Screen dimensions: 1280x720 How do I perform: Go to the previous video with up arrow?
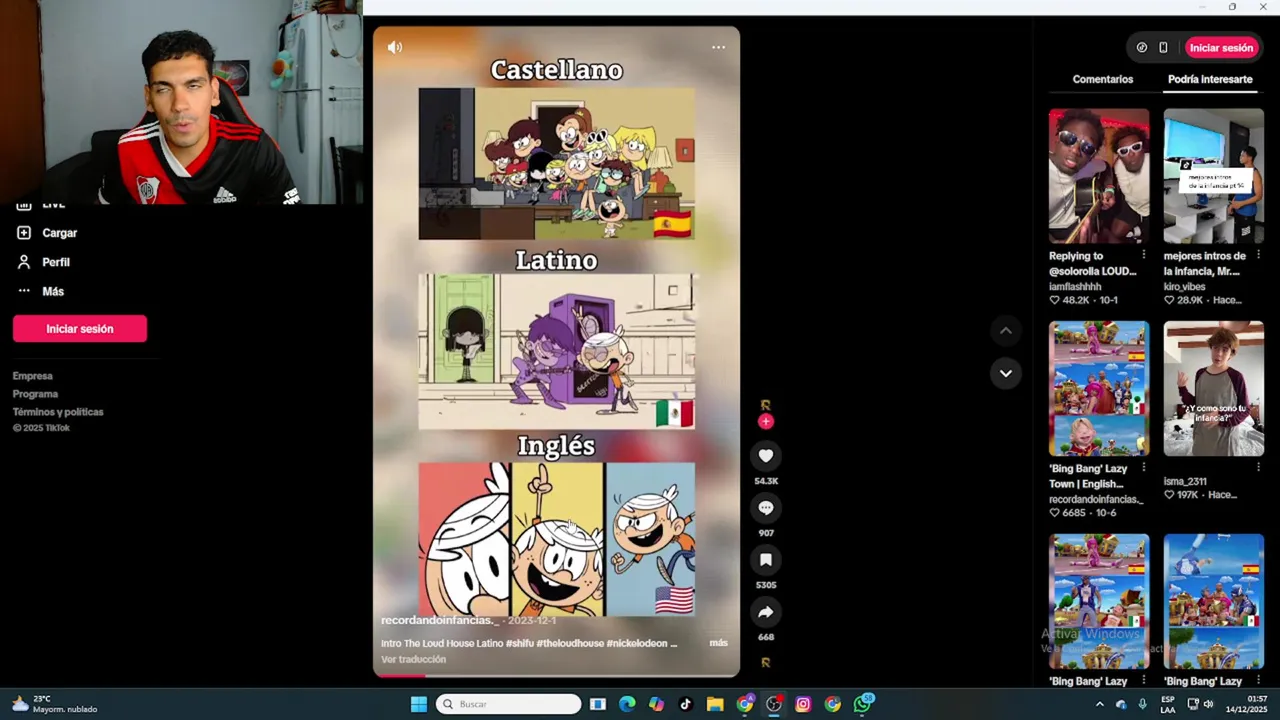(x=1006, y=331)
